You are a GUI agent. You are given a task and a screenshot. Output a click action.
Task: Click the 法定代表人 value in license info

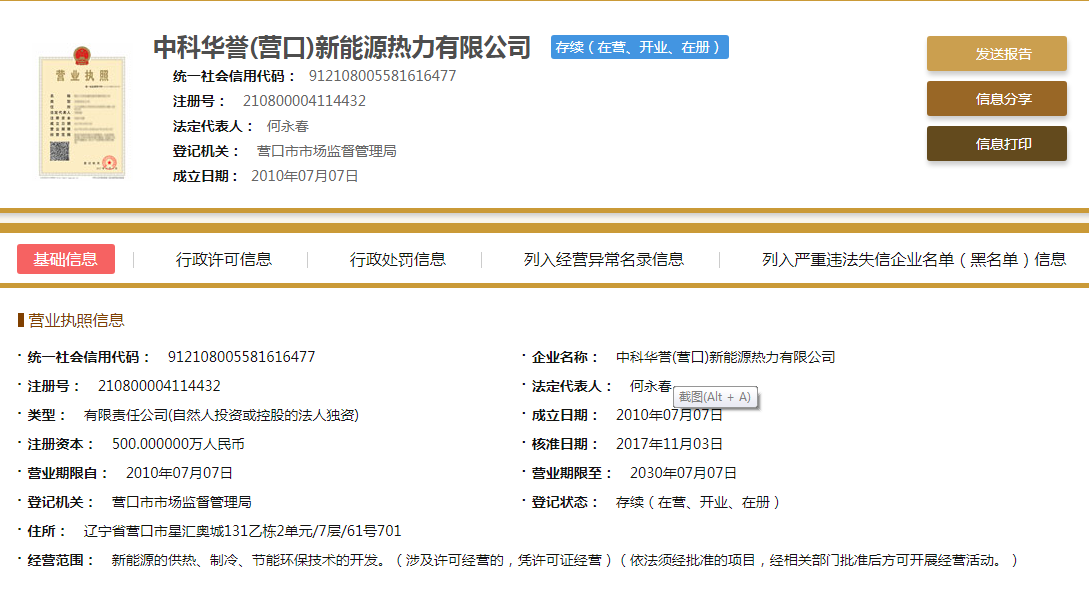coord(650,386)
